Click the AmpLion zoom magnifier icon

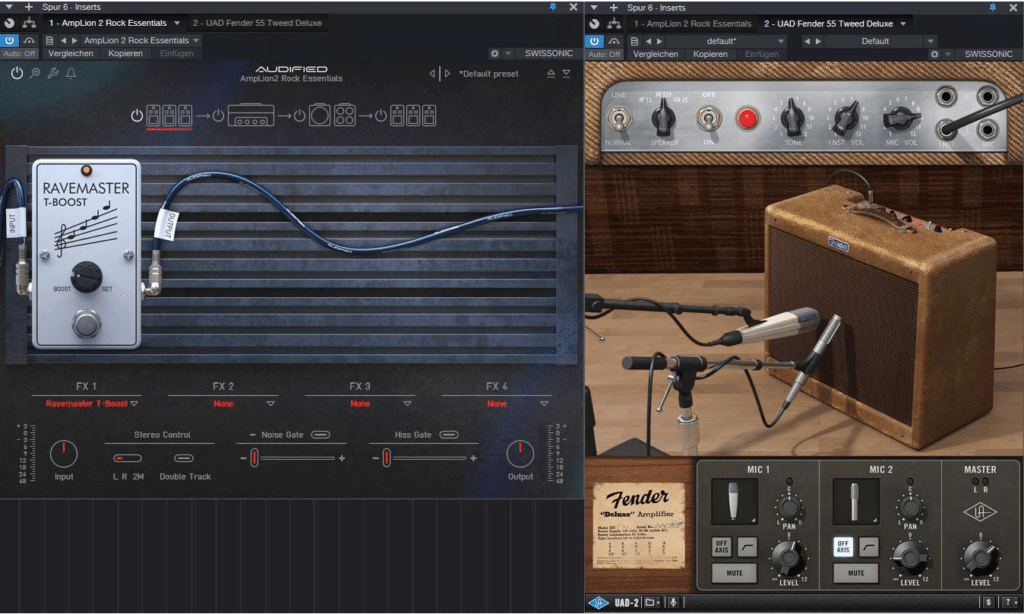pos(35,73)
